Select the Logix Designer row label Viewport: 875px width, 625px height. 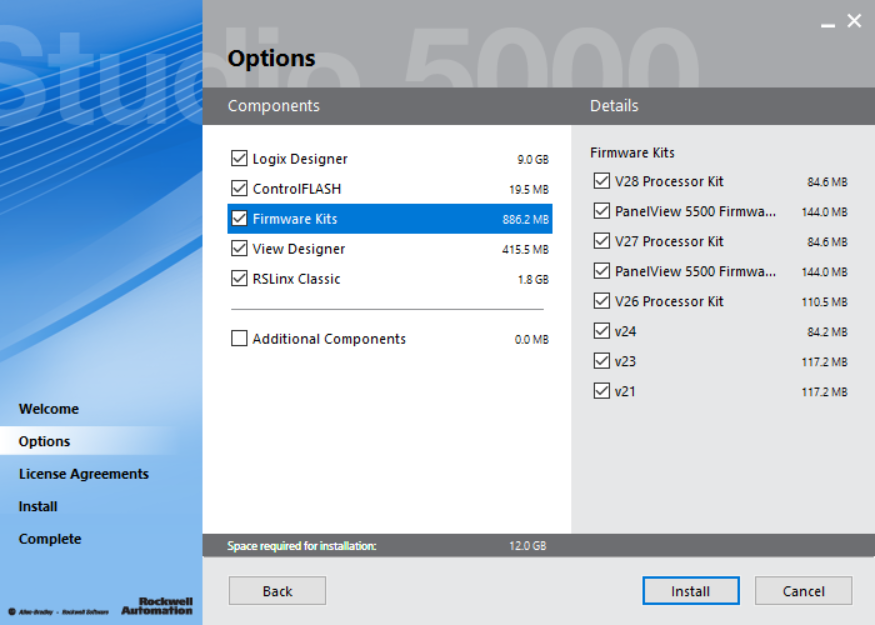click(300, 159)
